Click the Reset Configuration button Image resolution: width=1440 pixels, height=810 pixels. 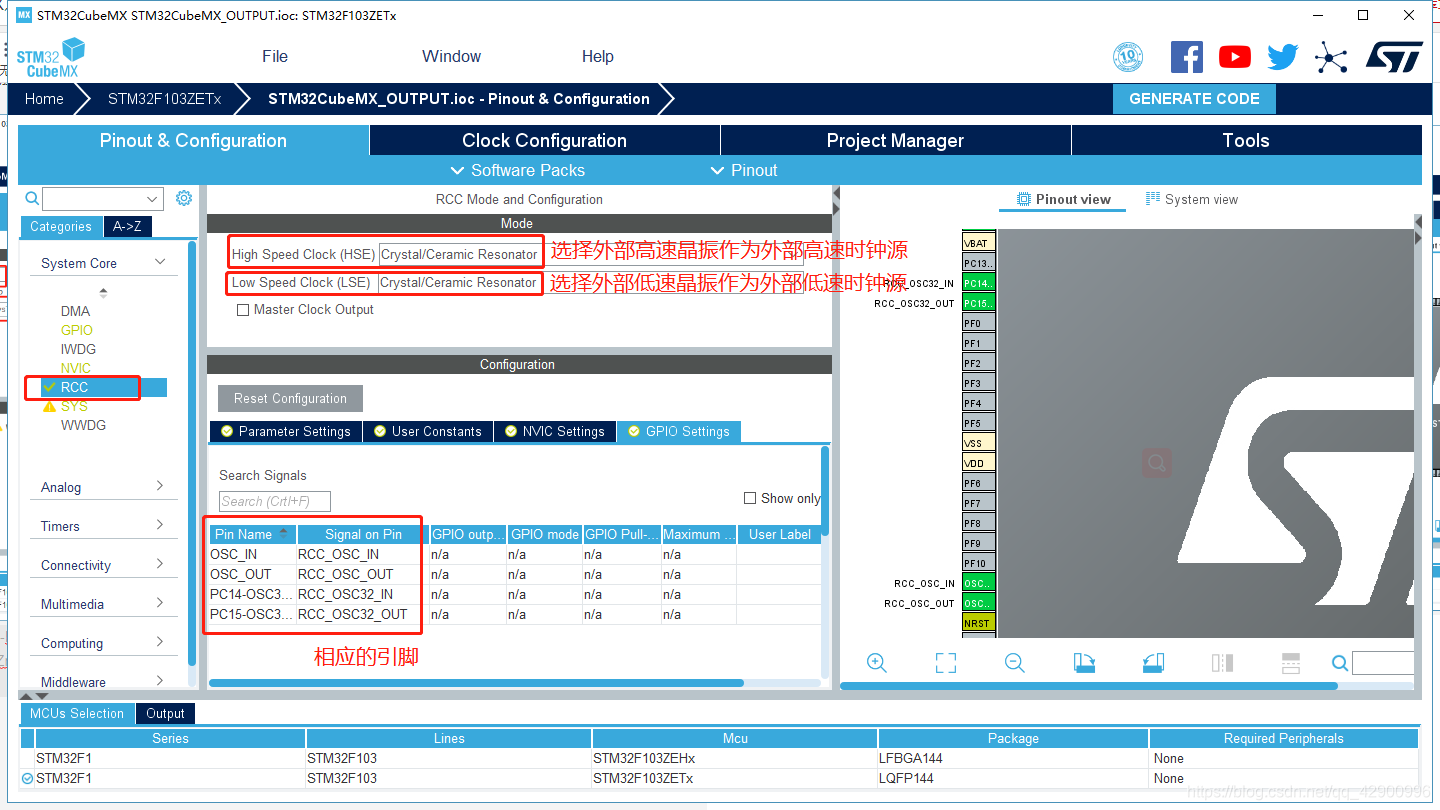coord(290,398)
